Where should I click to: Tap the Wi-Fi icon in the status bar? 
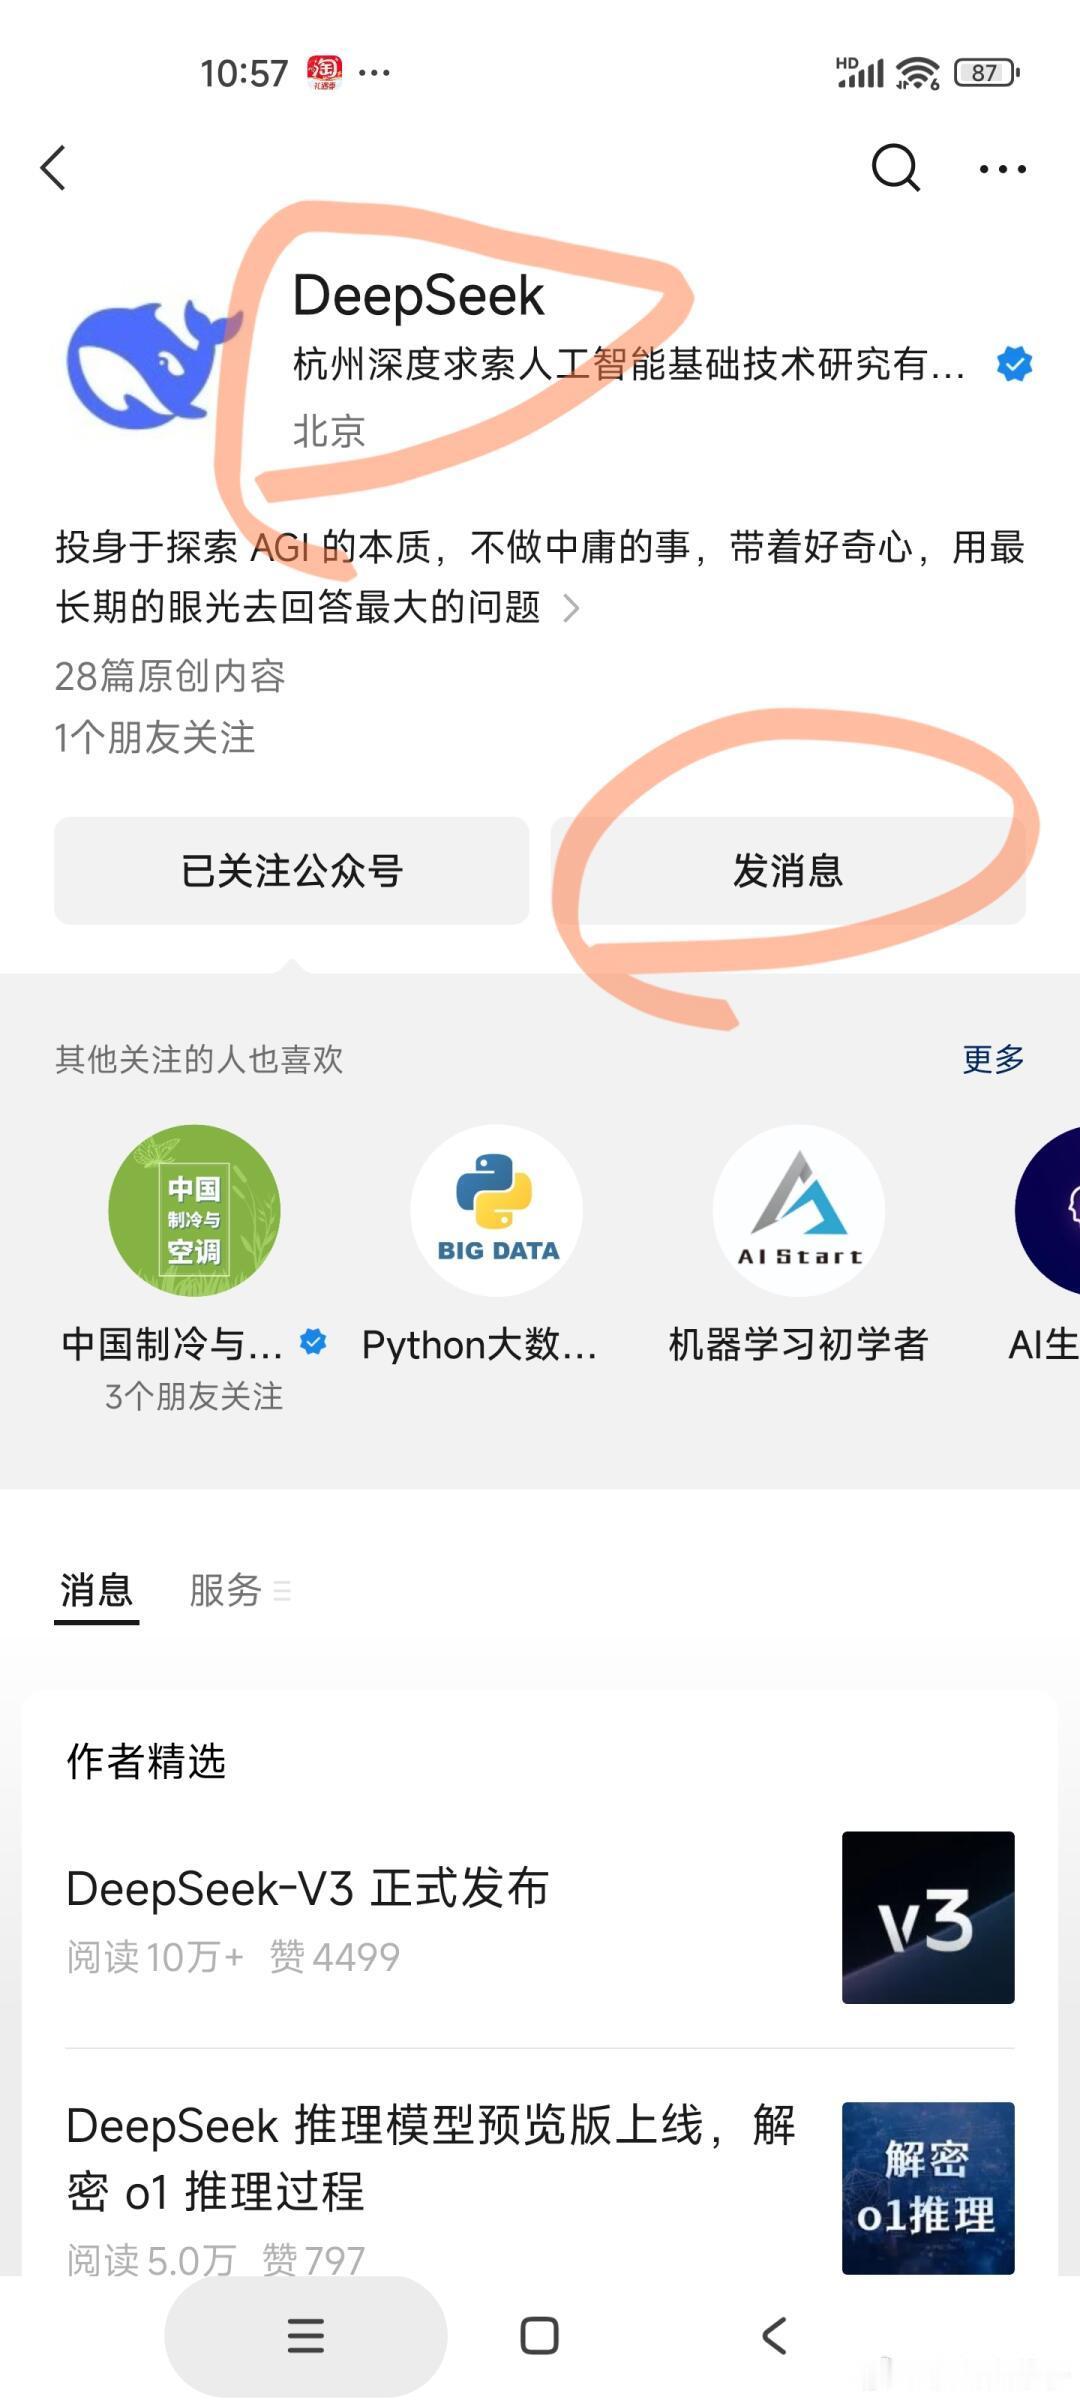[917, 72]
